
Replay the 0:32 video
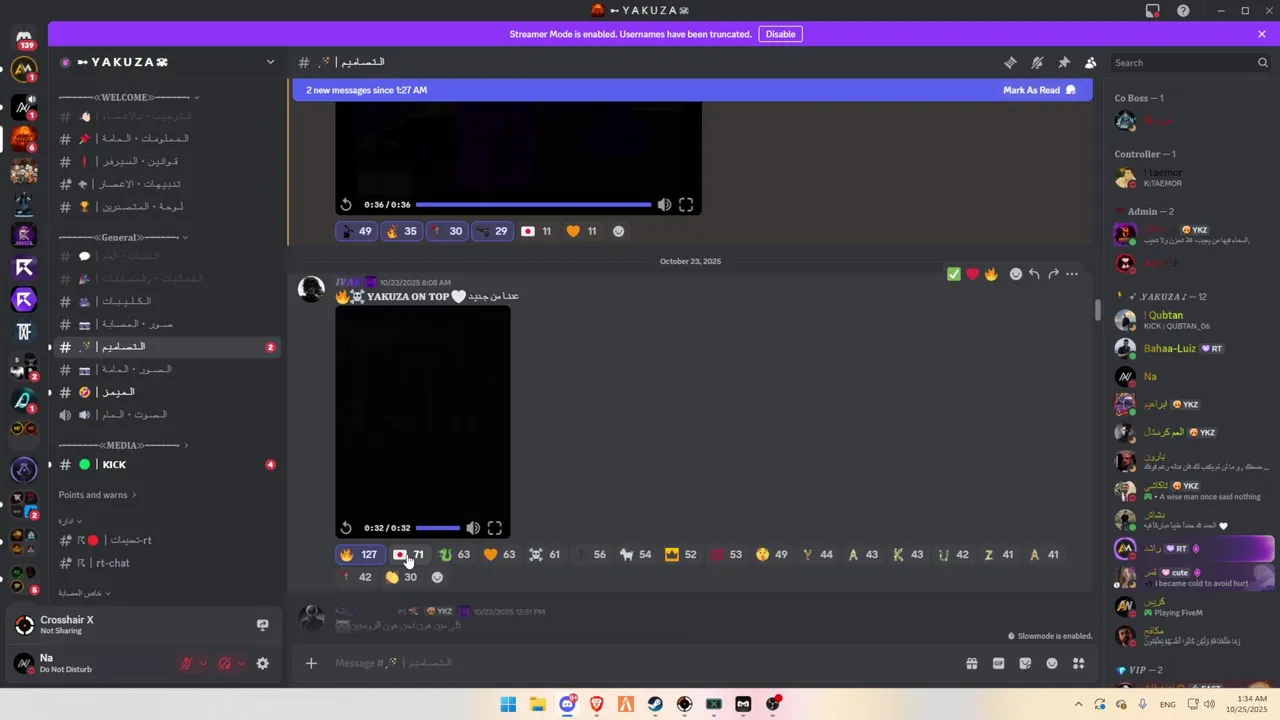pyautogui.click(x=346, y=528)
